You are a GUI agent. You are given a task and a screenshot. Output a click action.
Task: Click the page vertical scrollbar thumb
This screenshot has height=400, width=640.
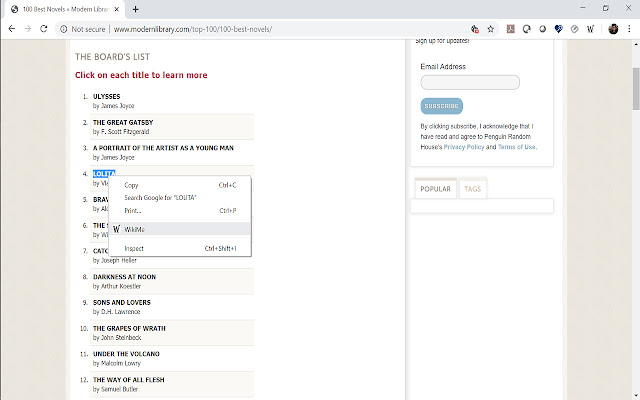pos(636,89)
